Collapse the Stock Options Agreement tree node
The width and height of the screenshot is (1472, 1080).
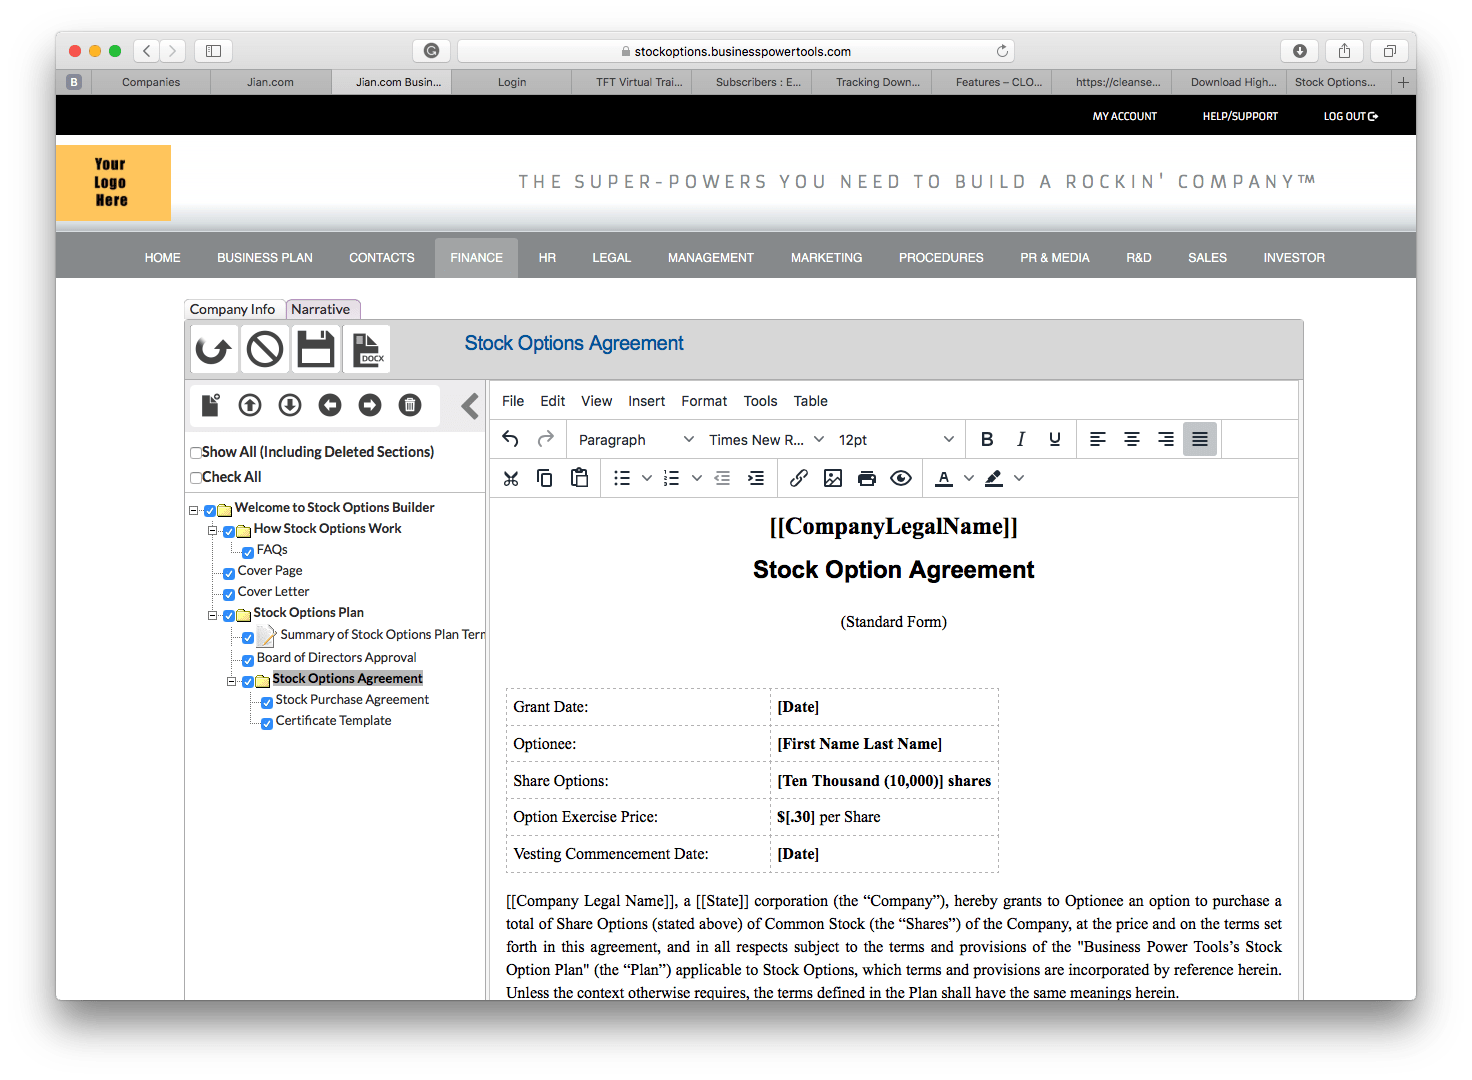pos(232,681)
